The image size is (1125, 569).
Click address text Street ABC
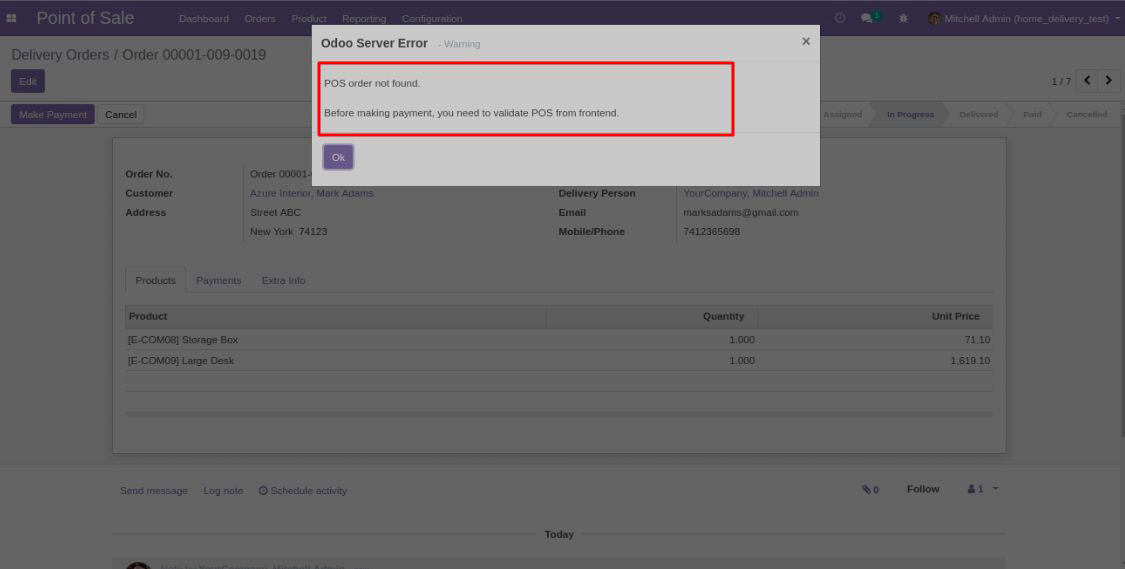276,212
